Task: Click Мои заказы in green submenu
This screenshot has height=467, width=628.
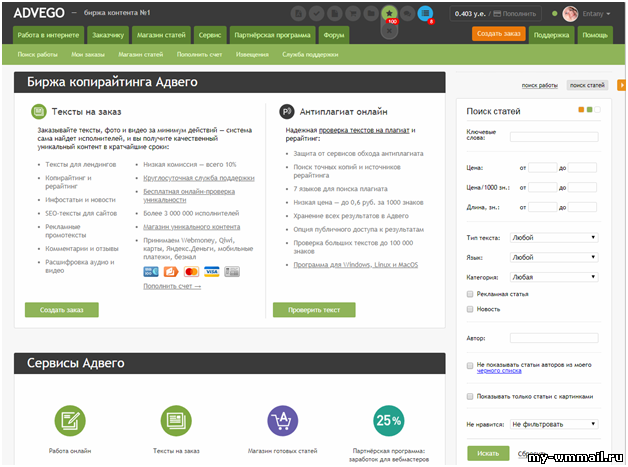Action: (88, 54)
